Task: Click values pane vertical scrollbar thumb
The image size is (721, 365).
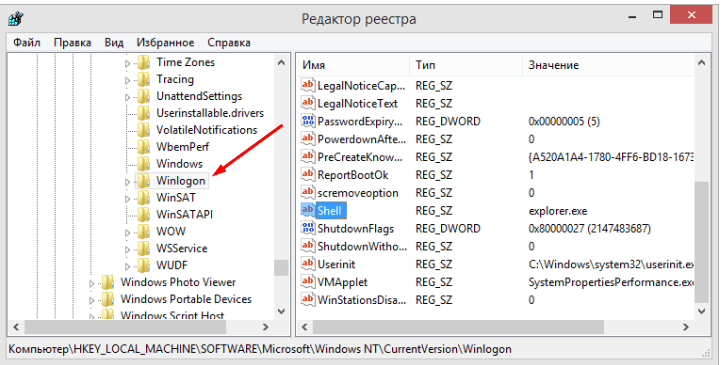Action: click(702, 242)
